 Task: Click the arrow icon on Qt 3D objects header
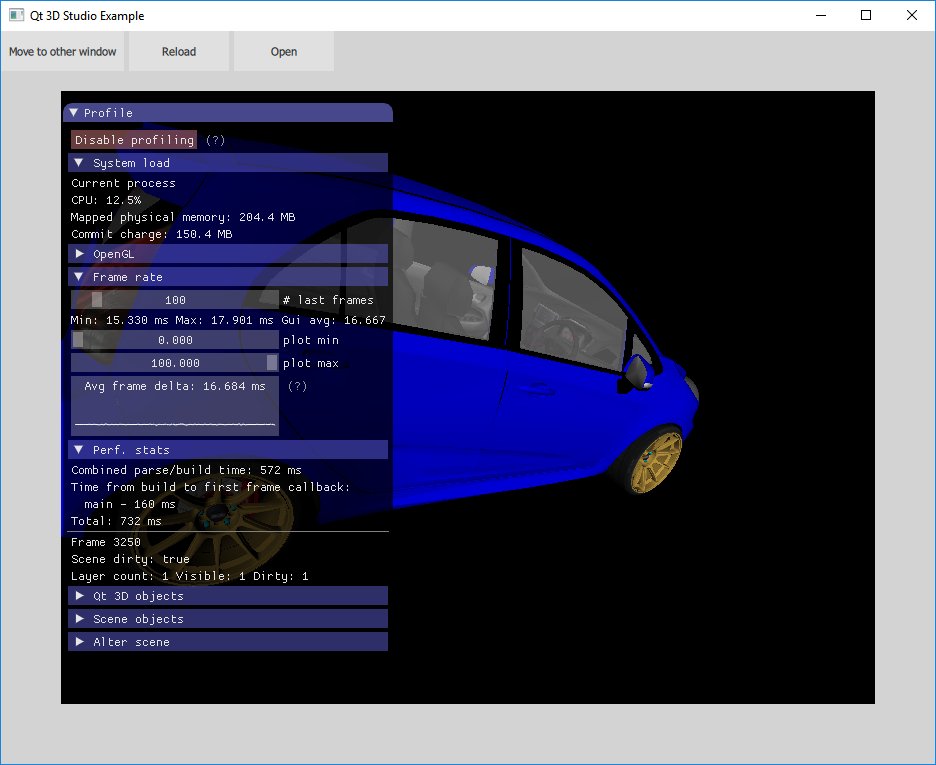pyautogui.click(x=79, y=595)
